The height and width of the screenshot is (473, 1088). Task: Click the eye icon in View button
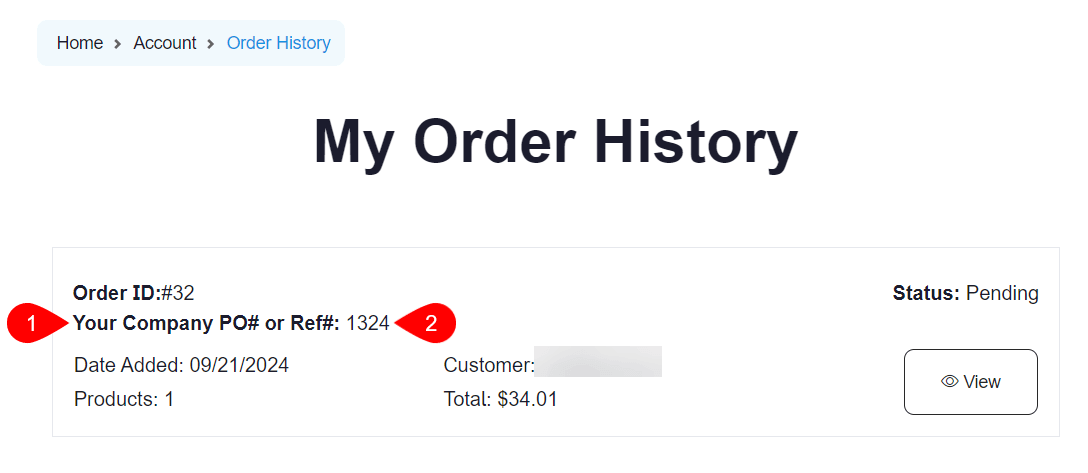pyautogui.click(x=950, y=382)
